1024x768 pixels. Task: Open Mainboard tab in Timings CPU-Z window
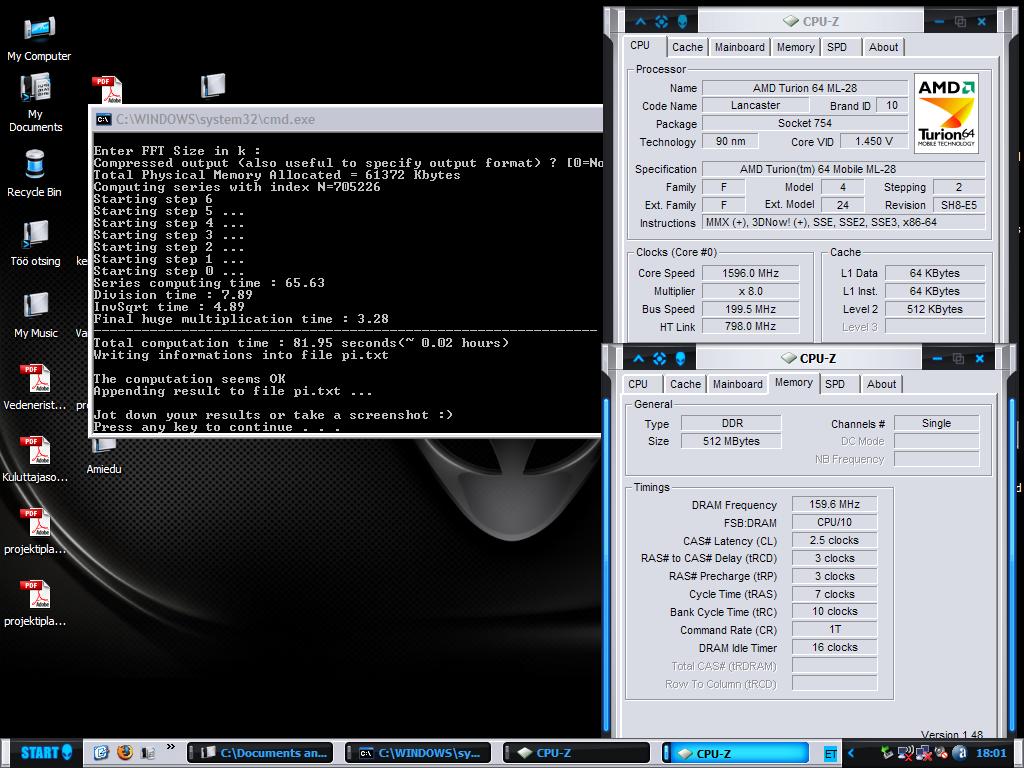[737, 384]
